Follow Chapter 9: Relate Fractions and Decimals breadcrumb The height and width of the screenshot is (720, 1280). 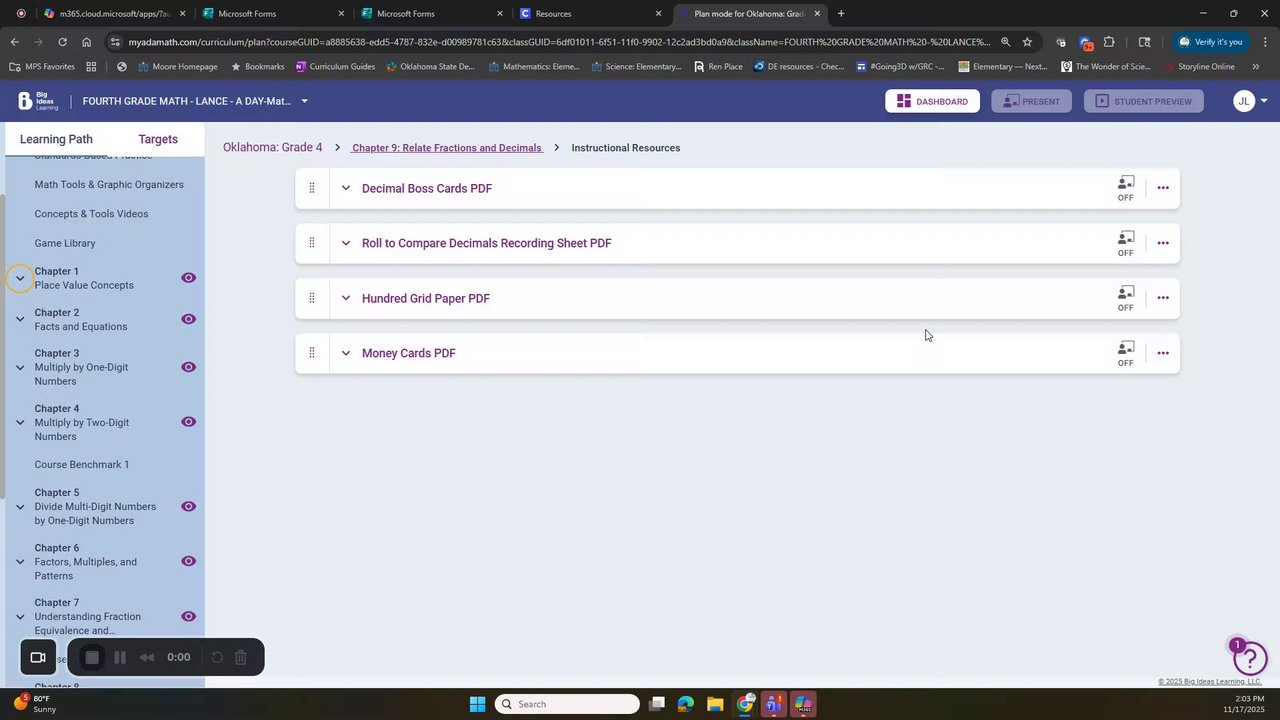447,148
